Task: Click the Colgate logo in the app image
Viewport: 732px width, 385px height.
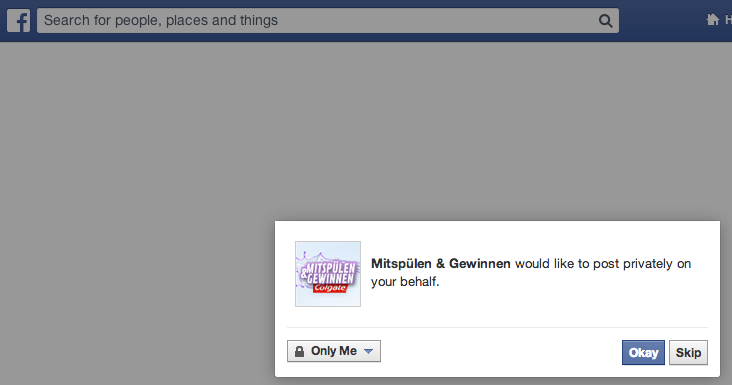Action: tap(330, 288)
